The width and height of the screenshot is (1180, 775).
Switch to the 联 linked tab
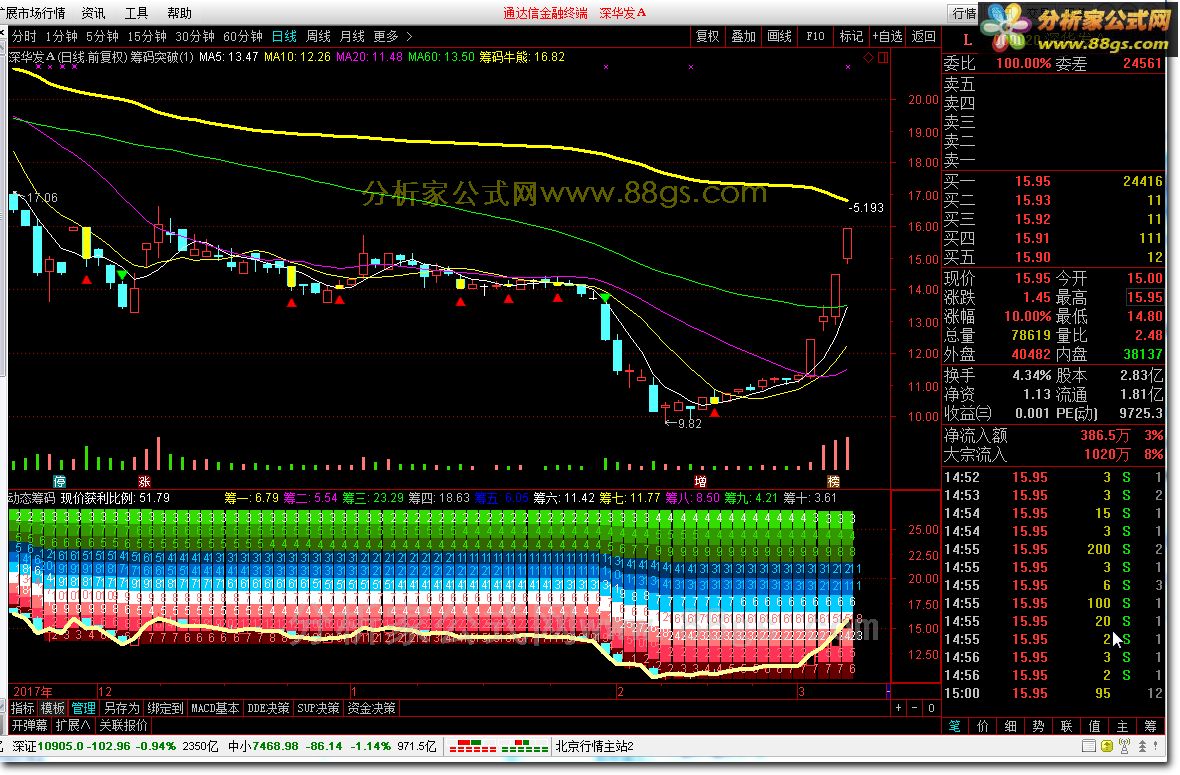point(1066,726)
